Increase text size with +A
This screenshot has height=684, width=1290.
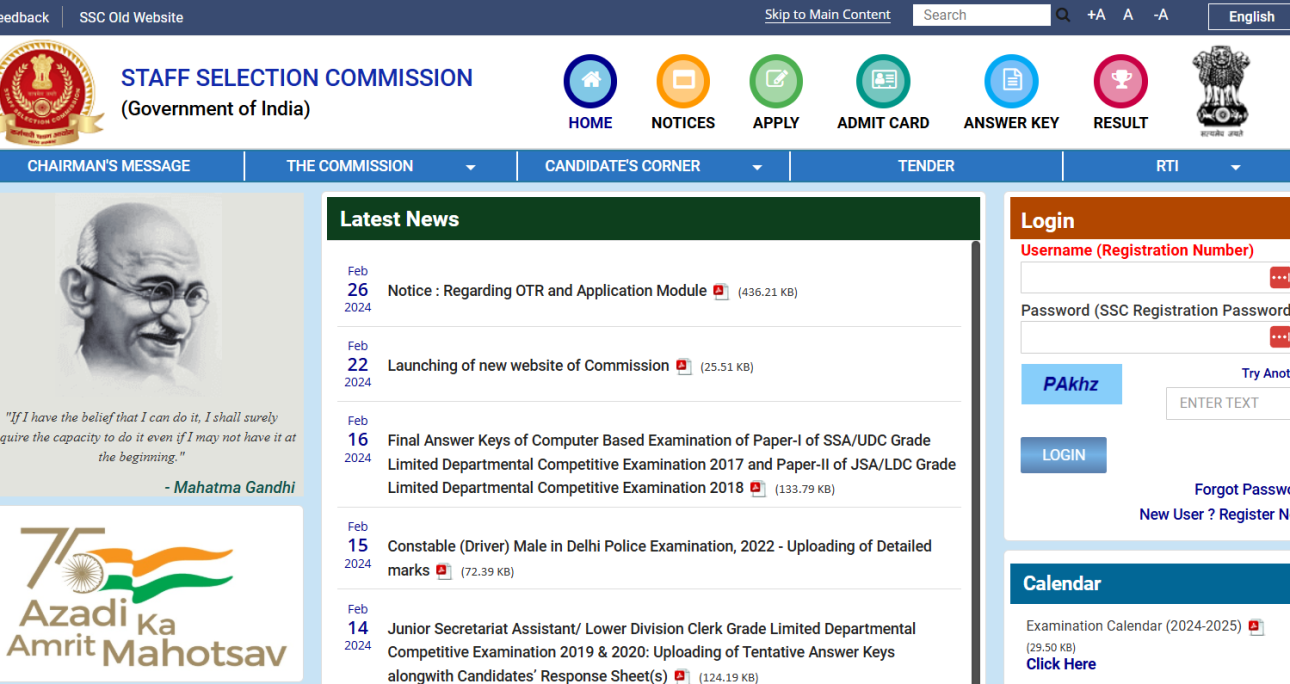coord(1096,15)
